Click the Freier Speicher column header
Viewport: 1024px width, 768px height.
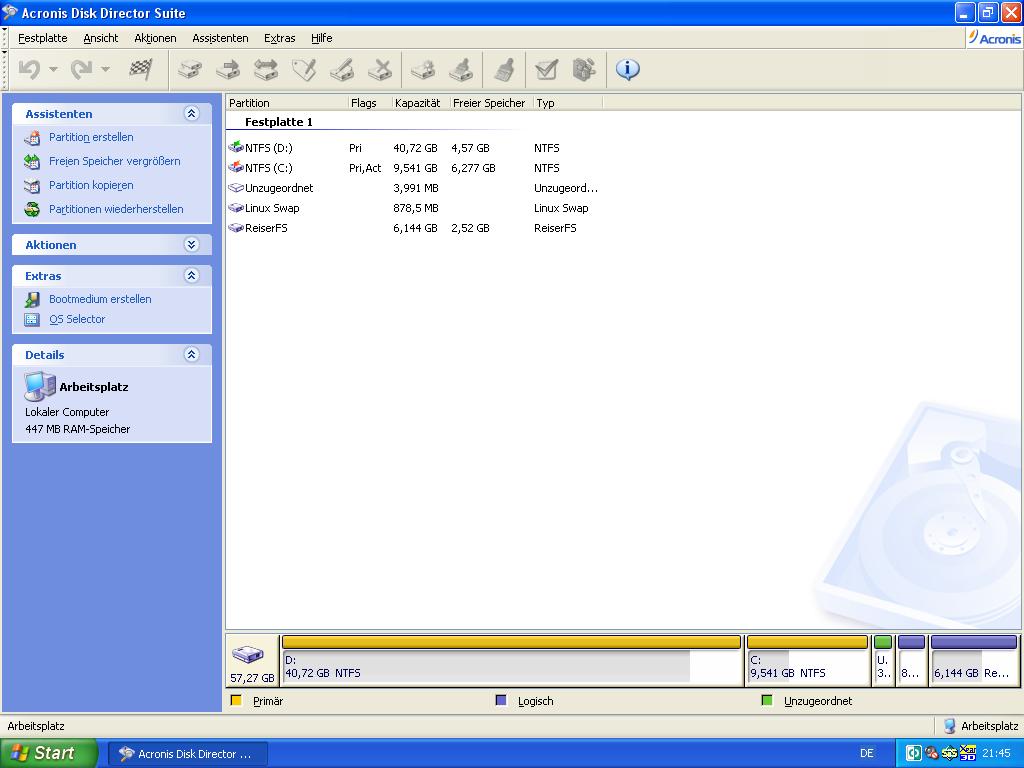[491, 103]
